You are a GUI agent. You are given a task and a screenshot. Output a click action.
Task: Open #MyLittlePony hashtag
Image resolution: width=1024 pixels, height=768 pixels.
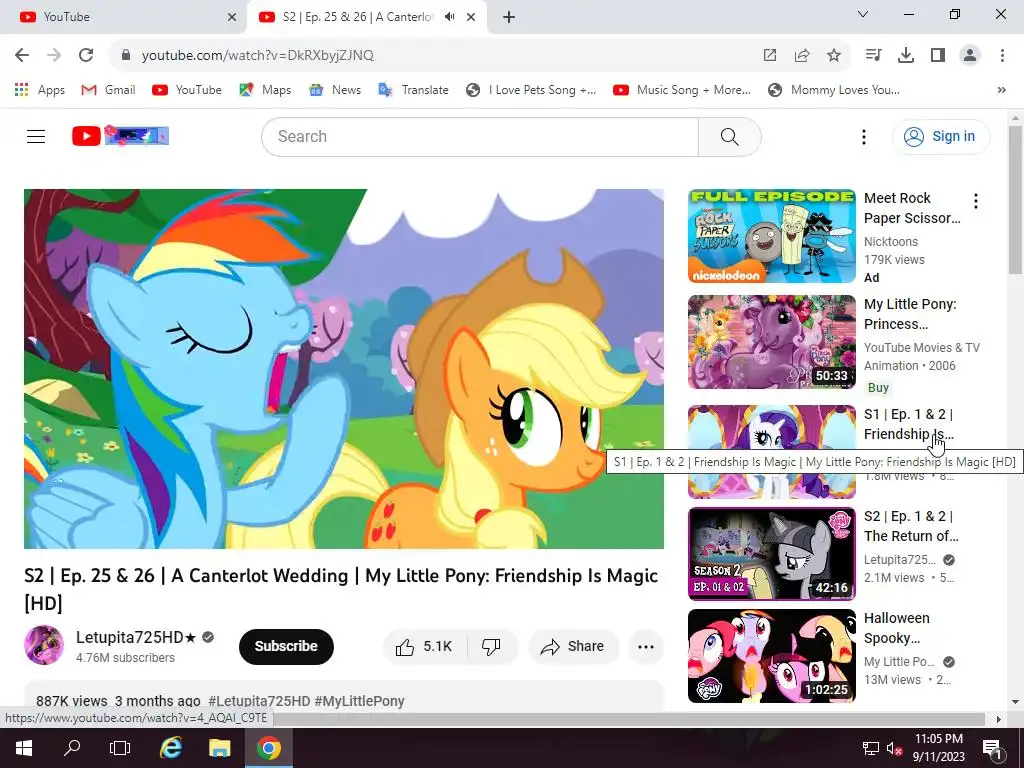(x=360, y=701)
